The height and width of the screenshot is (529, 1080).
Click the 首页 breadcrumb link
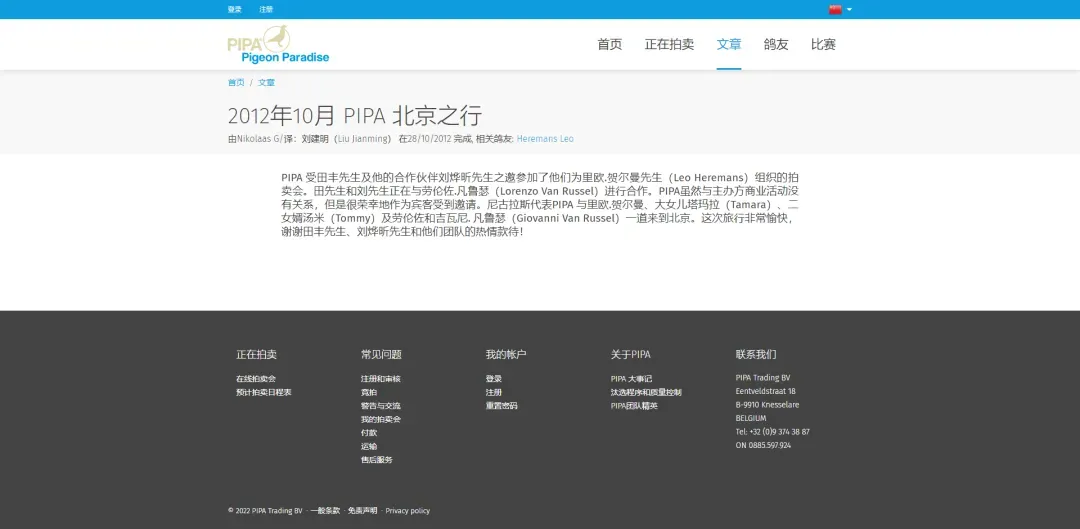[236, 83]
